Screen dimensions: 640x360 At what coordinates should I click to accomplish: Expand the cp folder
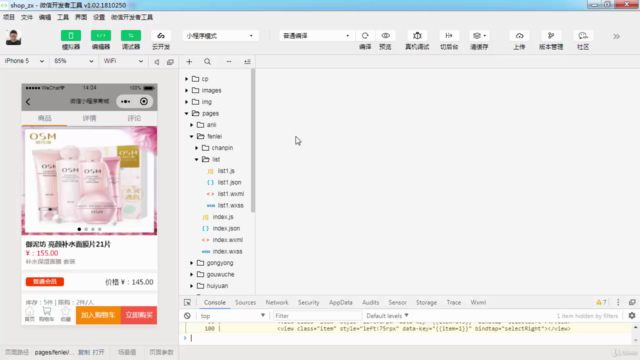[x=187, y=79]
